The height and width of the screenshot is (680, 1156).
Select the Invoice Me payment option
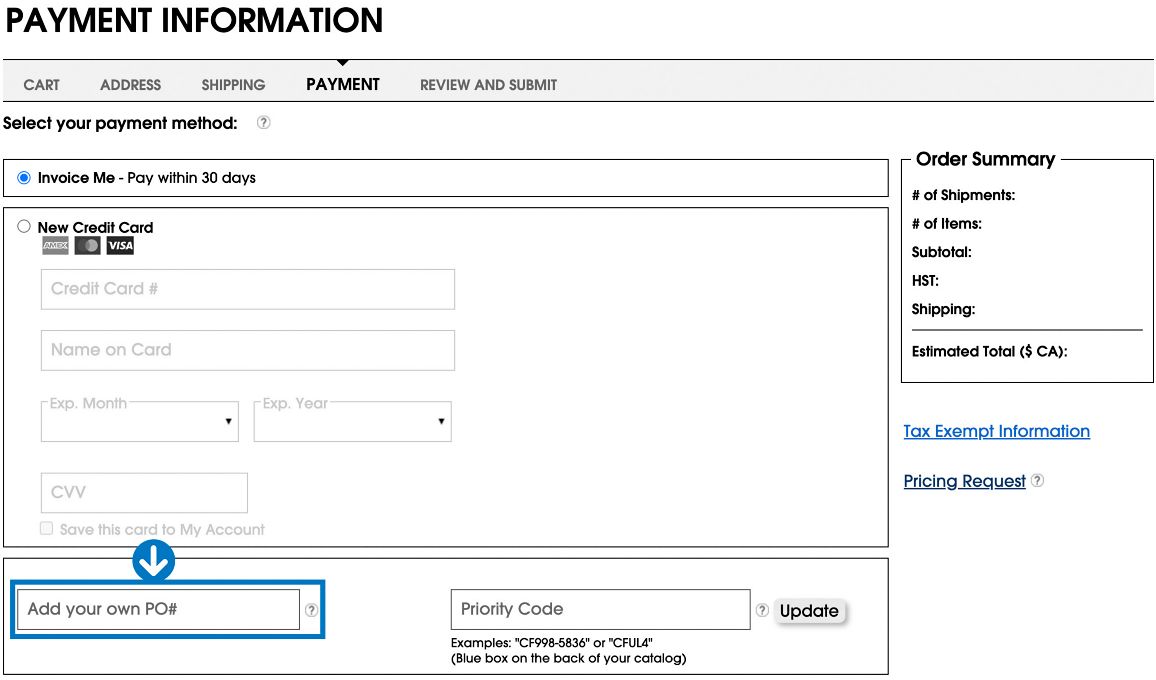pyautogui.click(x=24, y=177)
